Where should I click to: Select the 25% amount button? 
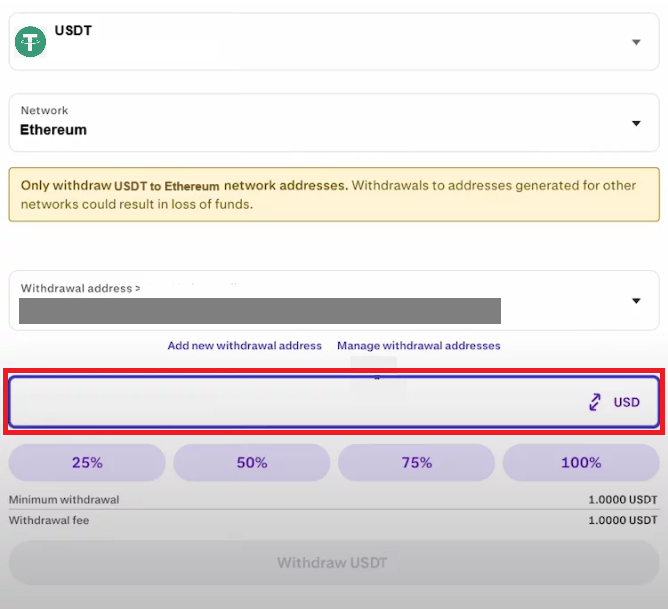[x=87, y=462]
